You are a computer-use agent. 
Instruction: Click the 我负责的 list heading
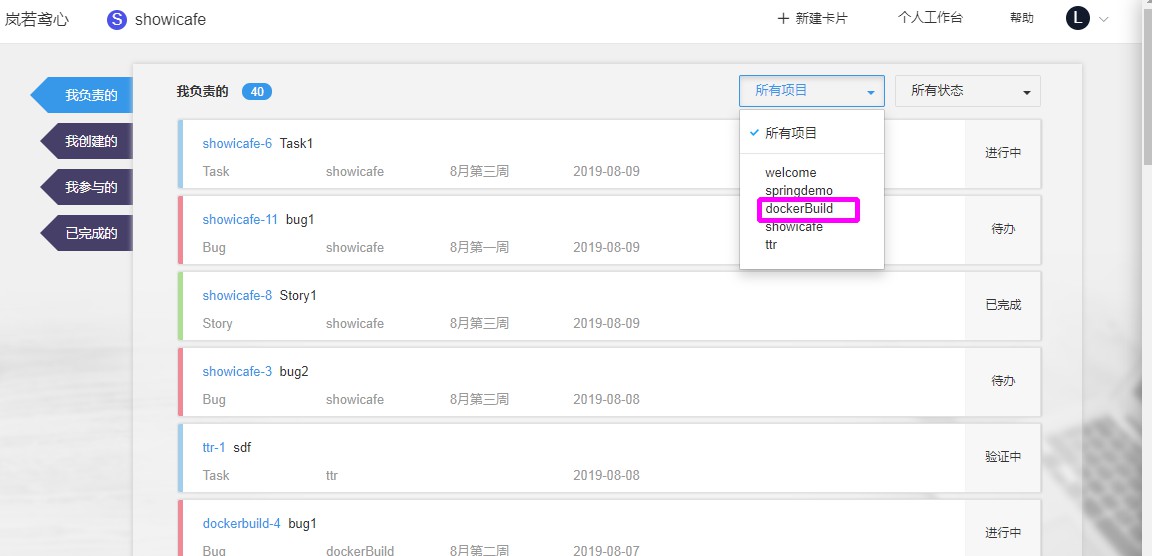tap(203, 92)
